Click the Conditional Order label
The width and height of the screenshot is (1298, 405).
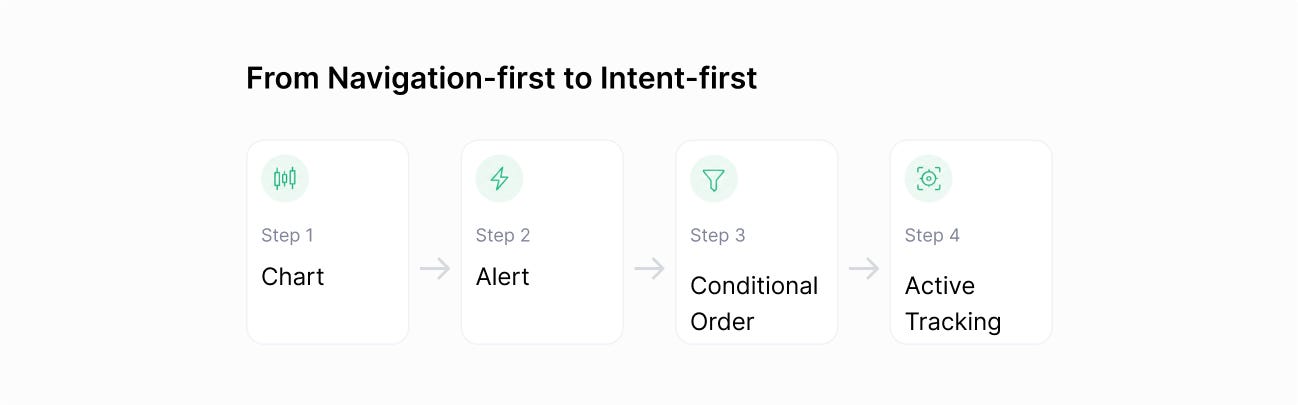coord(754,304)
